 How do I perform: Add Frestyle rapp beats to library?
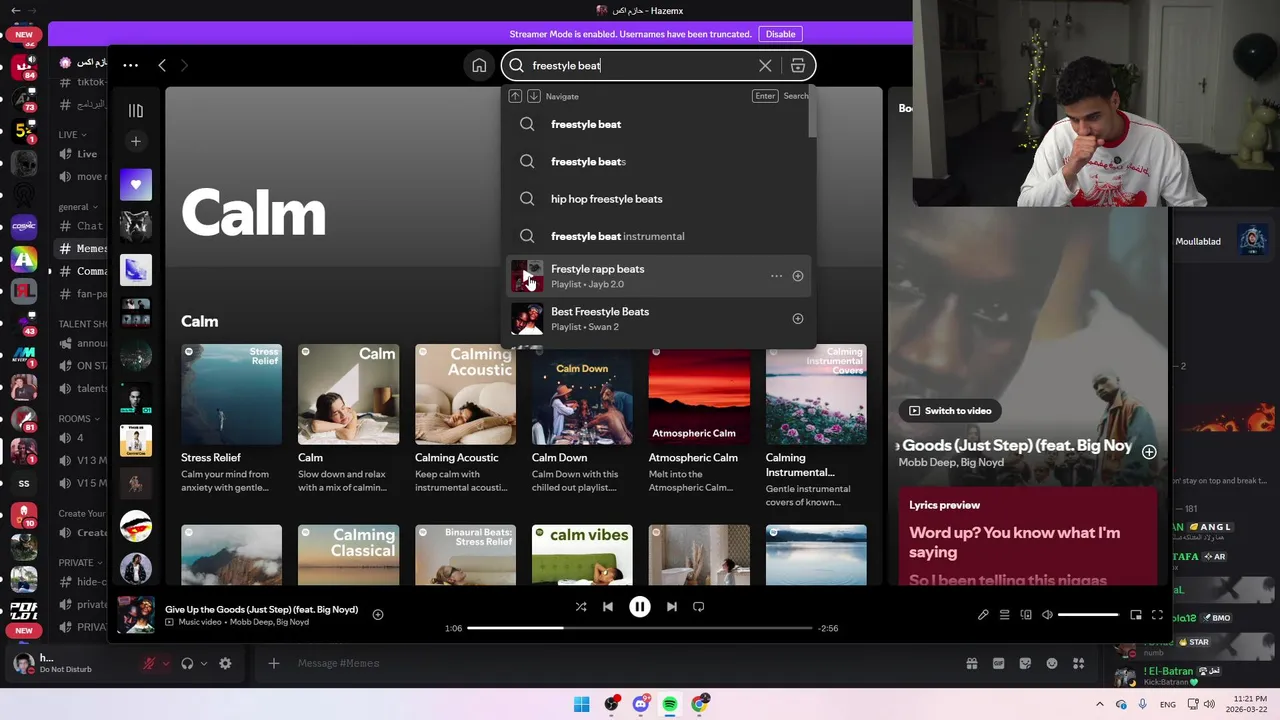(x=798, y=276)
